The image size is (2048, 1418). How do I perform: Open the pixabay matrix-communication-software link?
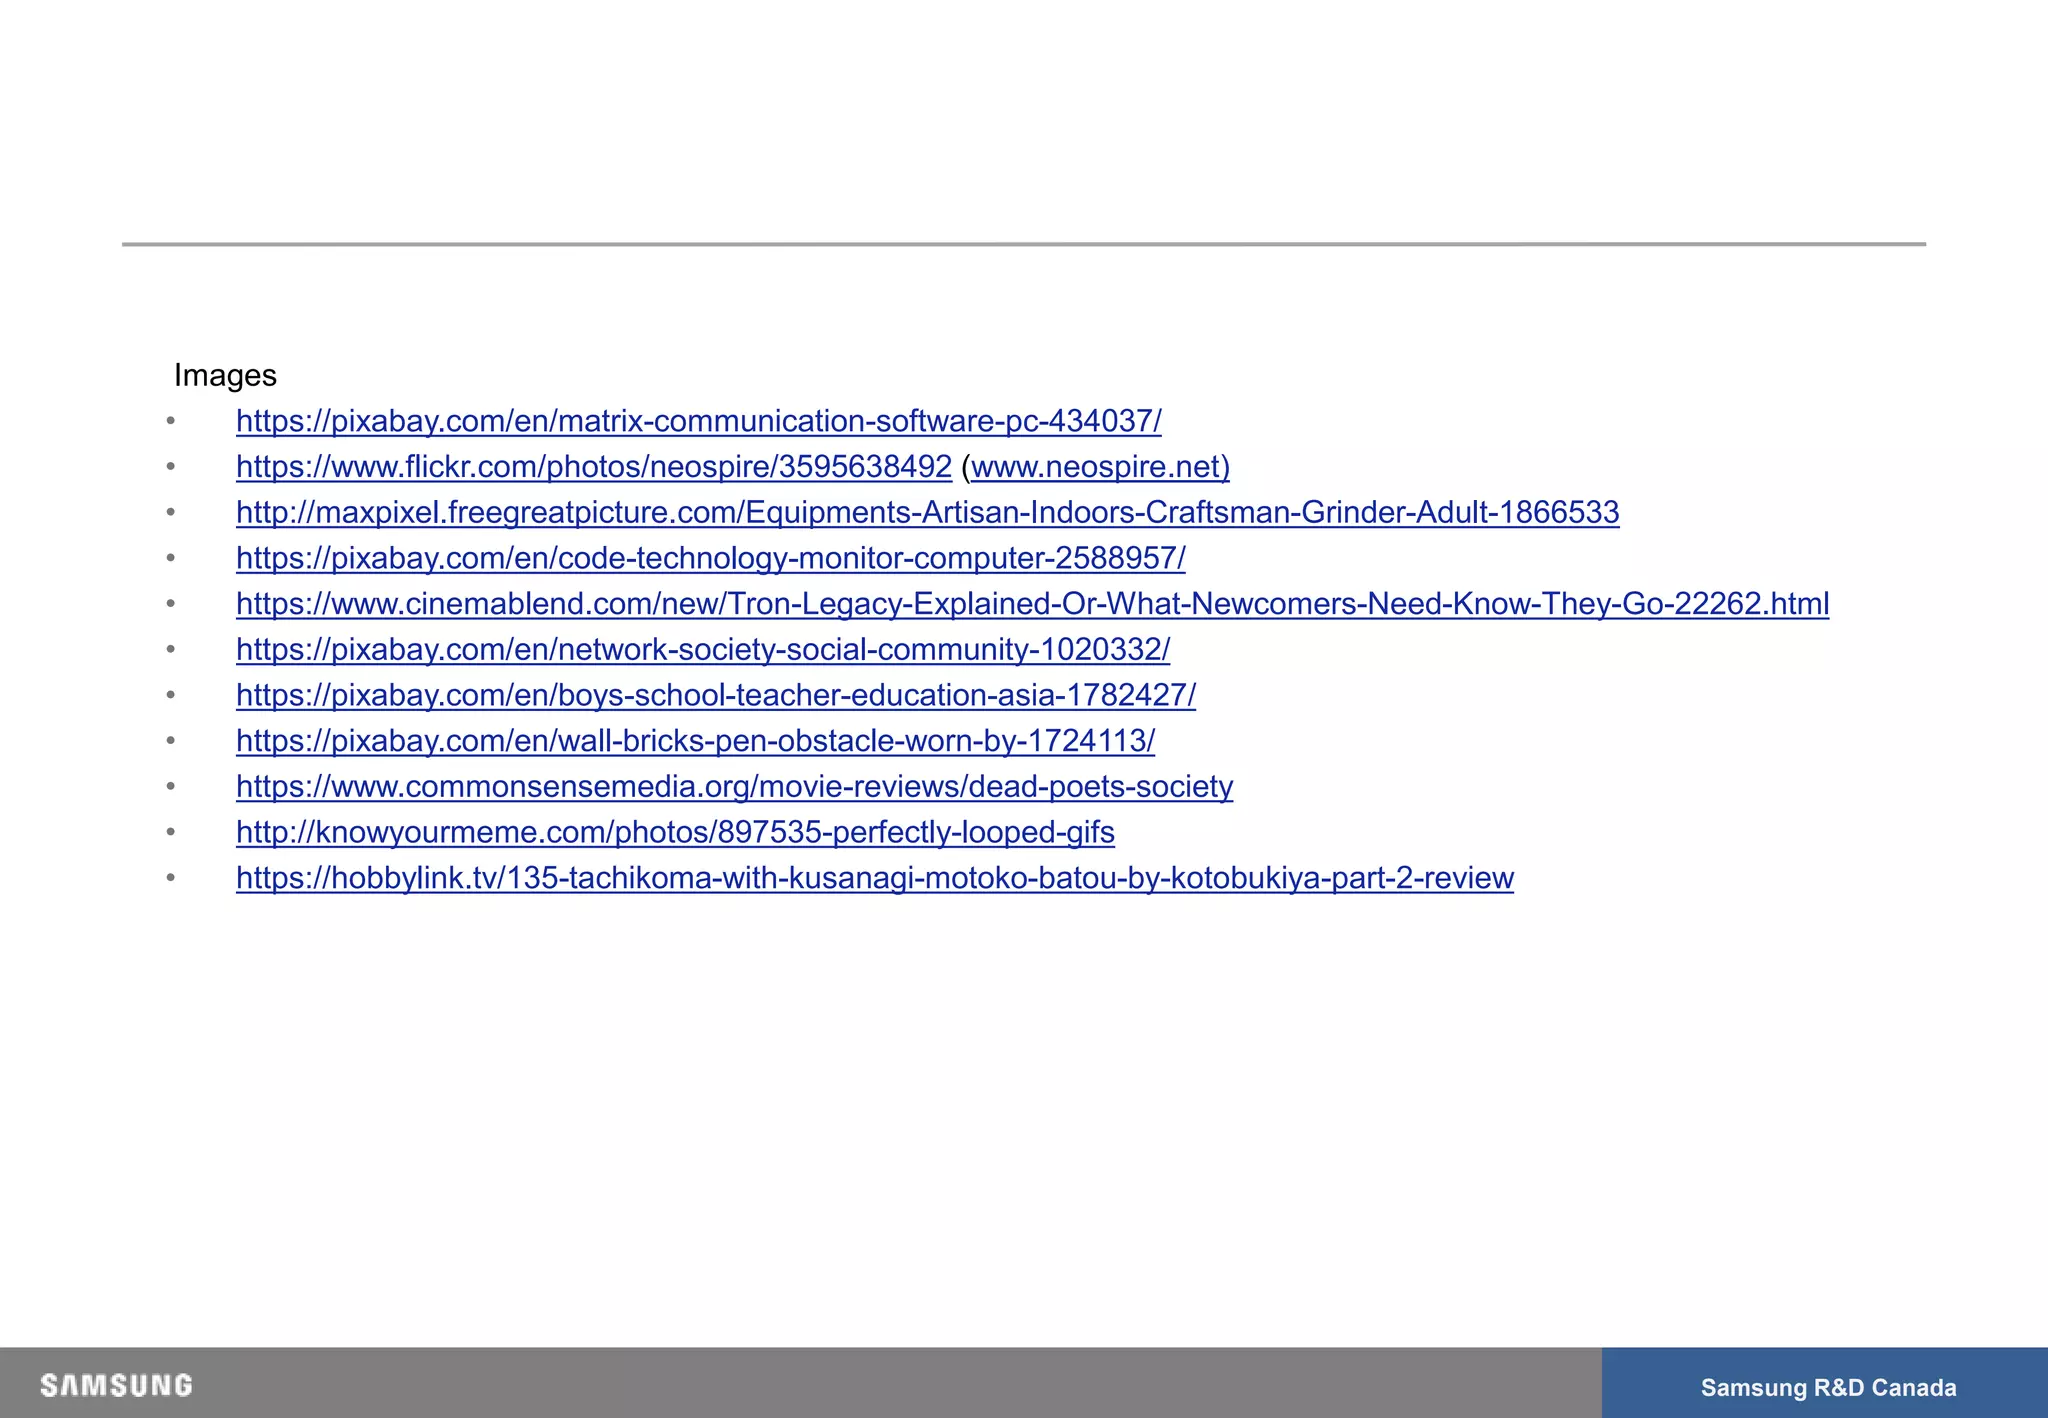(698, 421)
